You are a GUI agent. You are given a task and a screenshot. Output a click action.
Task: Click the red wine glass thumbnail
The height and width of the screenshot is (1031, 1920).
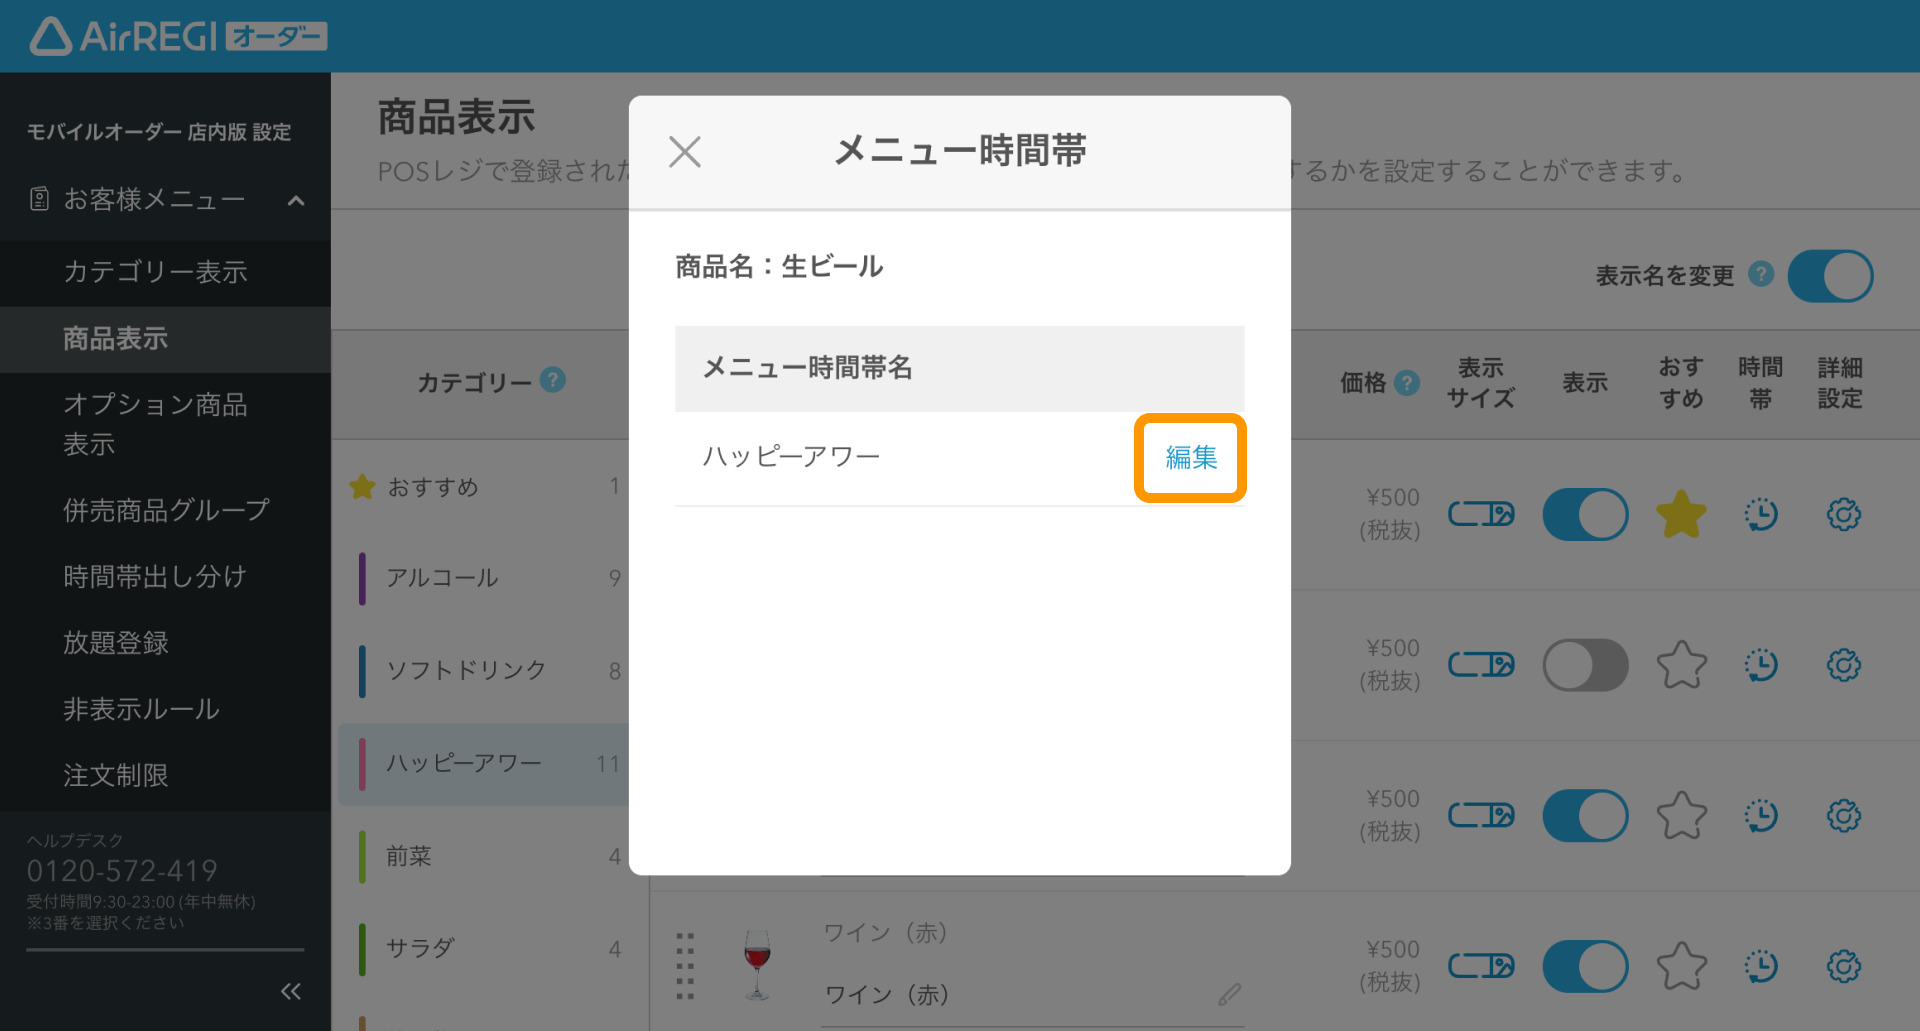(x=757, y=965)
